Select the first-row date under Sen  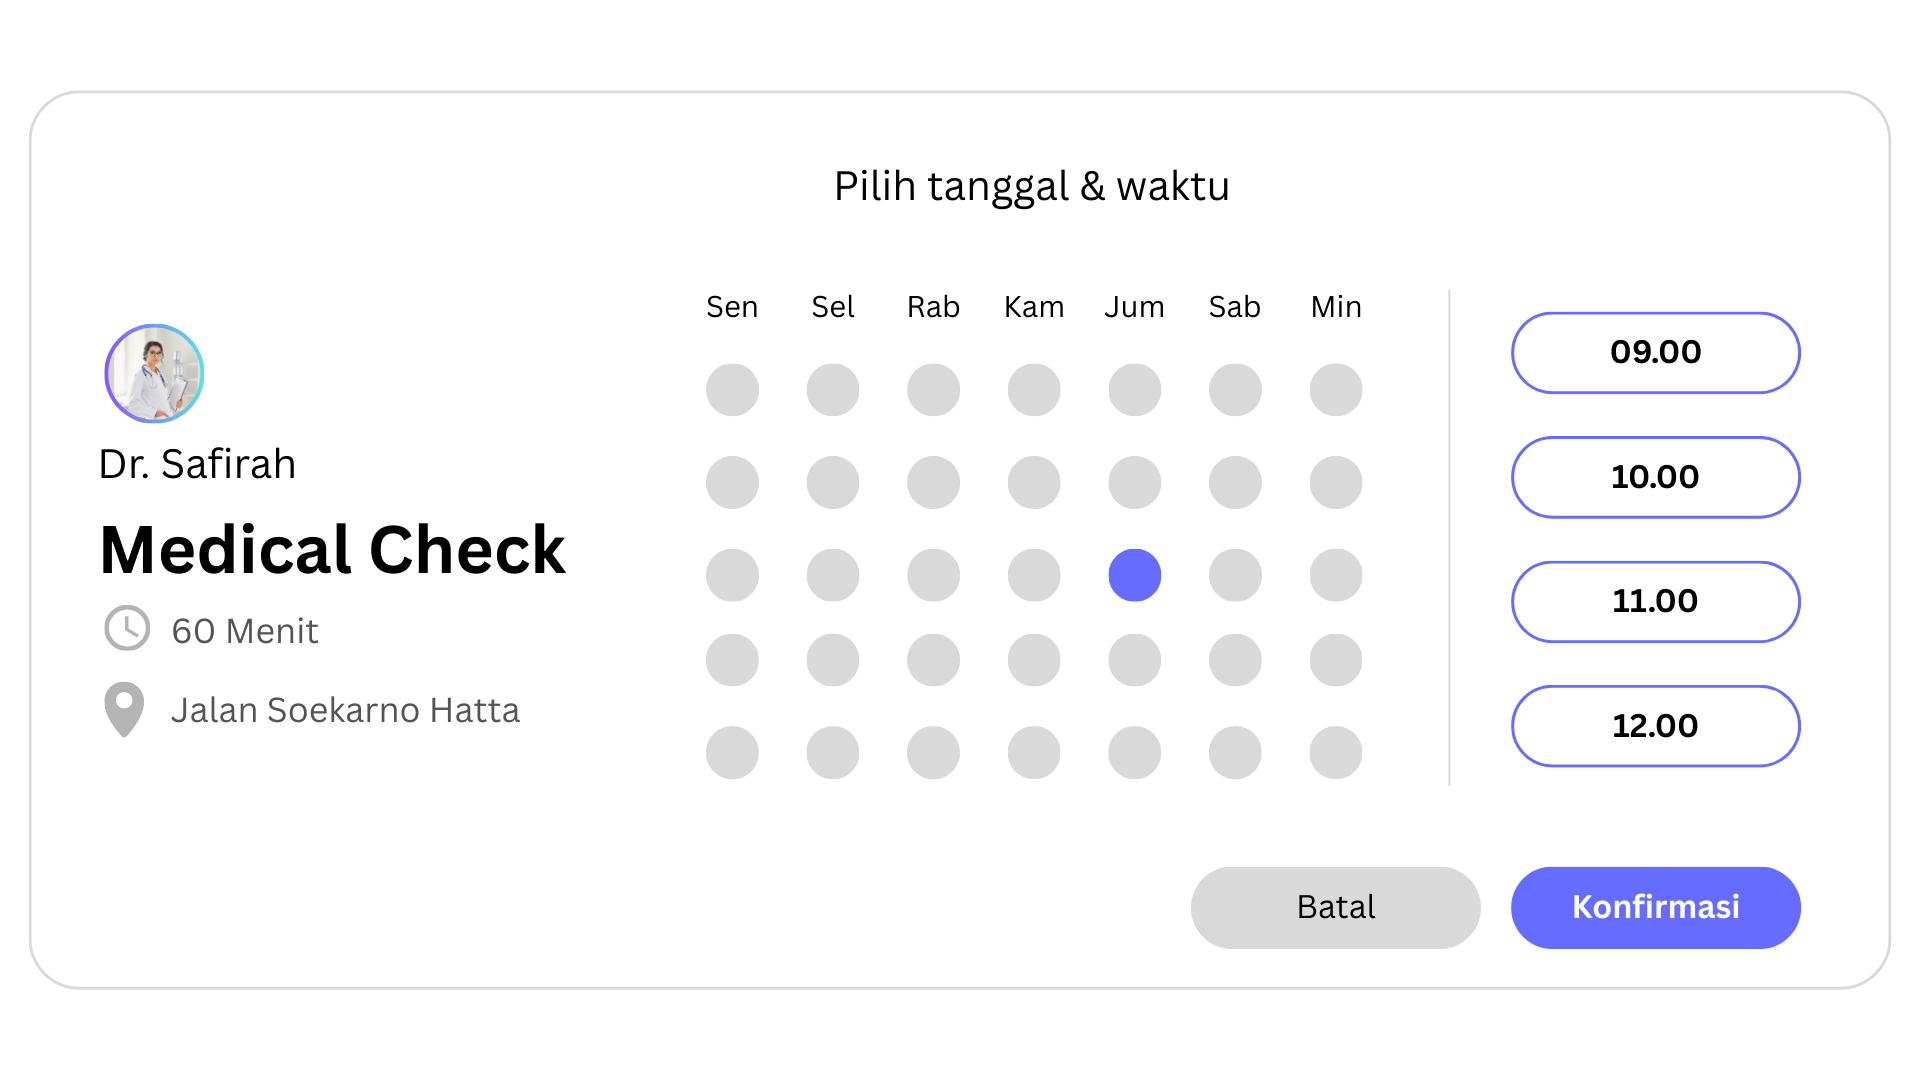coord(732,389)
